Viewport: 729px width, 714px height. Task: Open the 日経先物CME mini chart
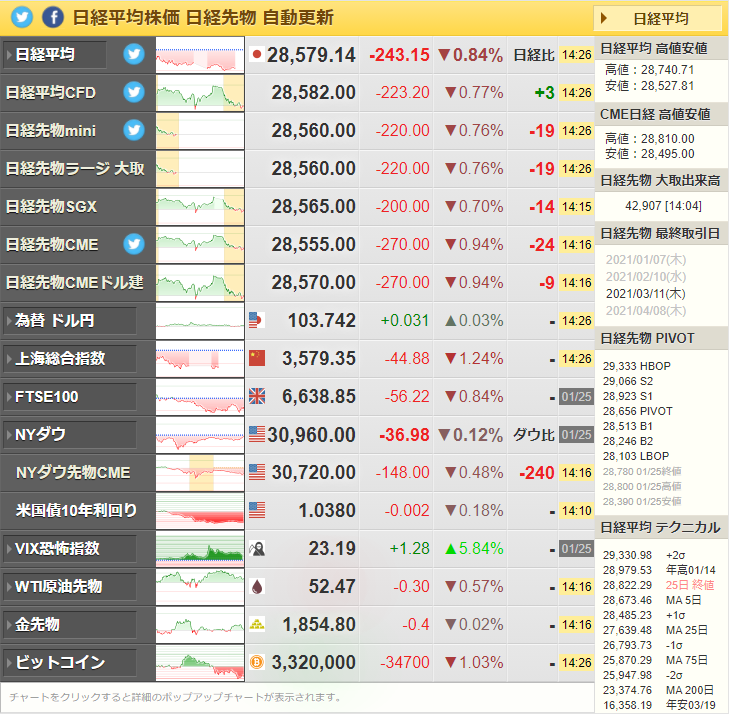200,245
